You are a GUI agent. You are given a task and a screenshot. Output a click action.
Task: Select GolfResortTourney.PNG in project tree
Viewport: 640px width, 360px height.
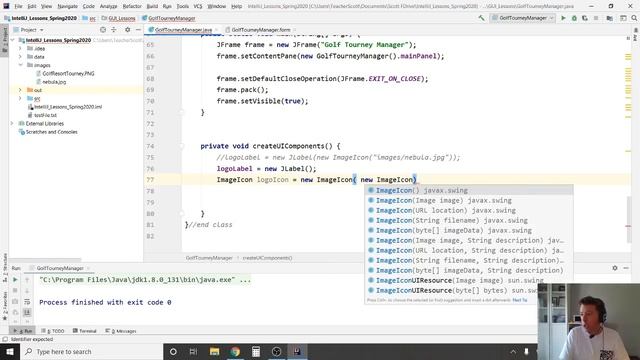tap(68, 73)
